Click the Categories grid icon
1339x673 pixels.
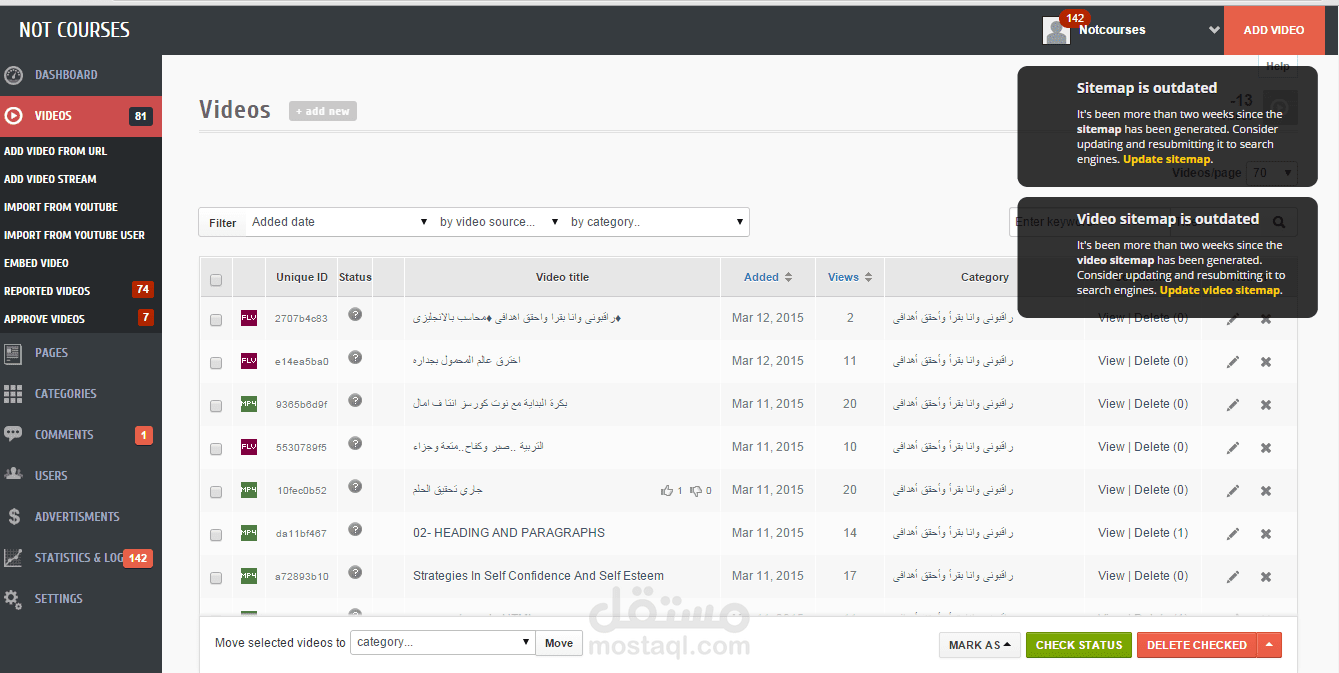(13, 394)
